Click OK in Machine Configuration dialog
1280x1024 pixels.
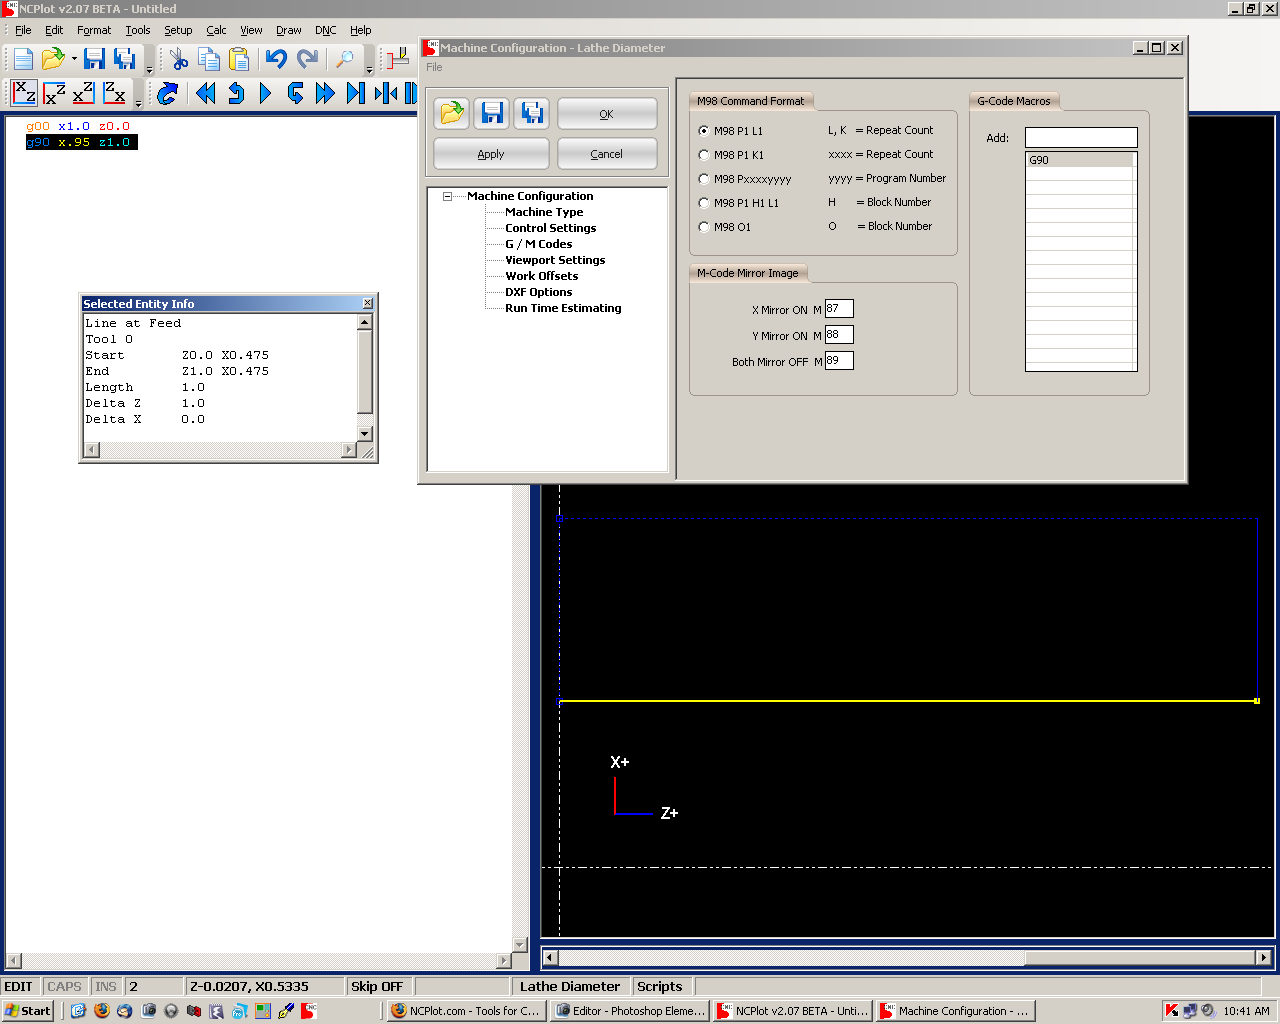607,114
